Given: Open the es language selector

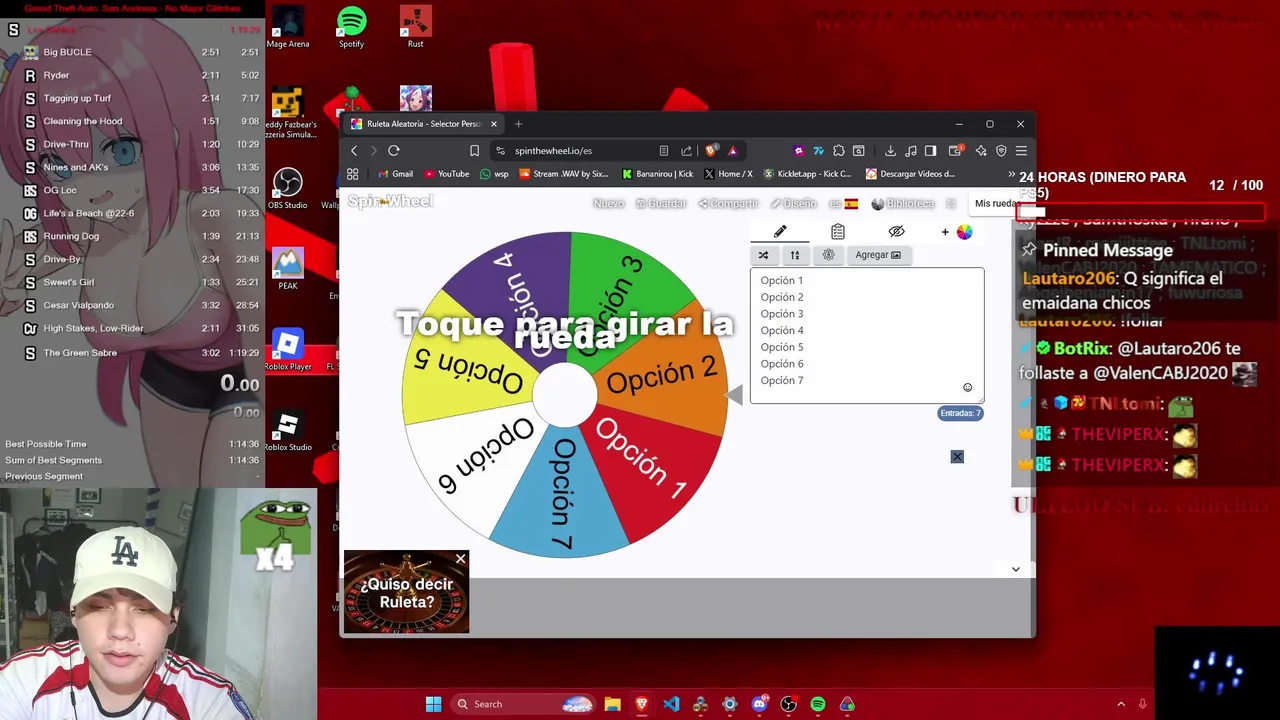Looking at the screenshot, I should click(843, 203).
